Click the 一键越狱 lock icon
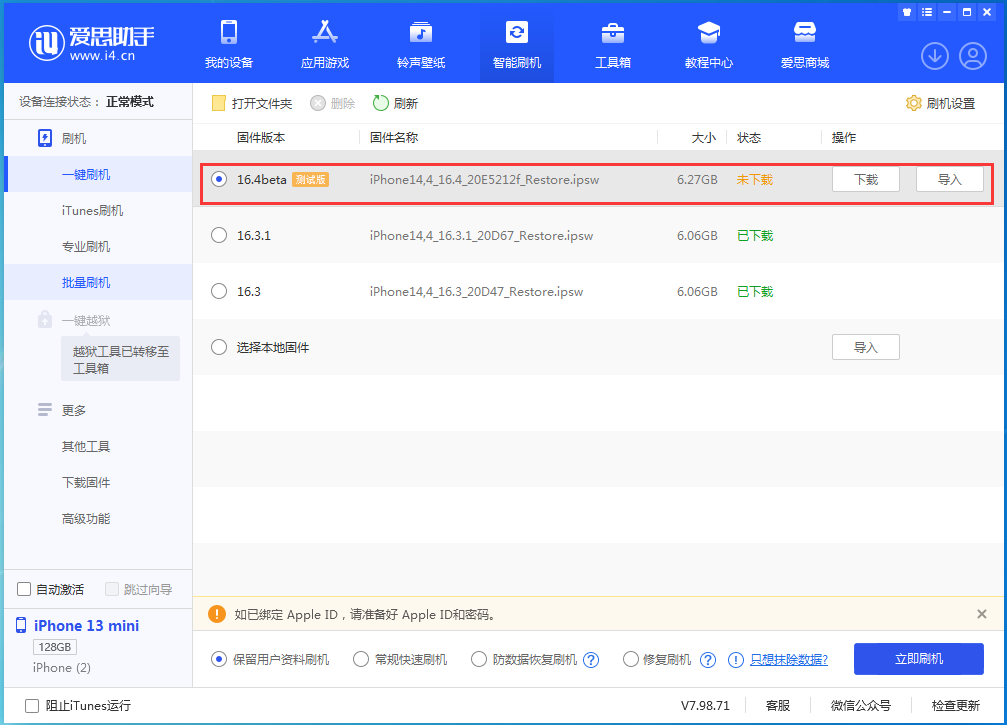 [44, 319]
